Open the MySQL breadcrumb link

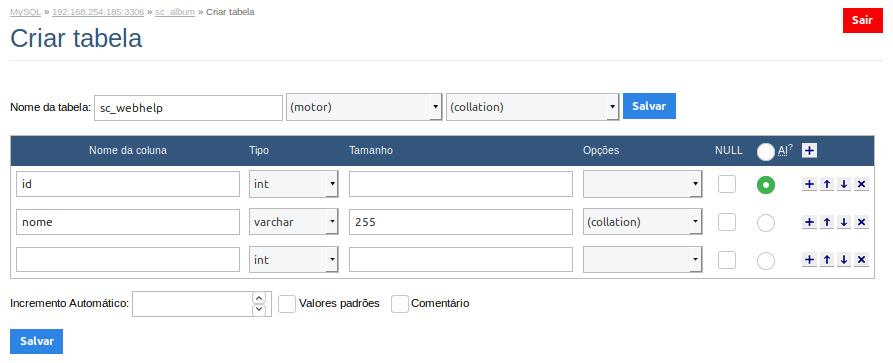(x=26, y=12)
